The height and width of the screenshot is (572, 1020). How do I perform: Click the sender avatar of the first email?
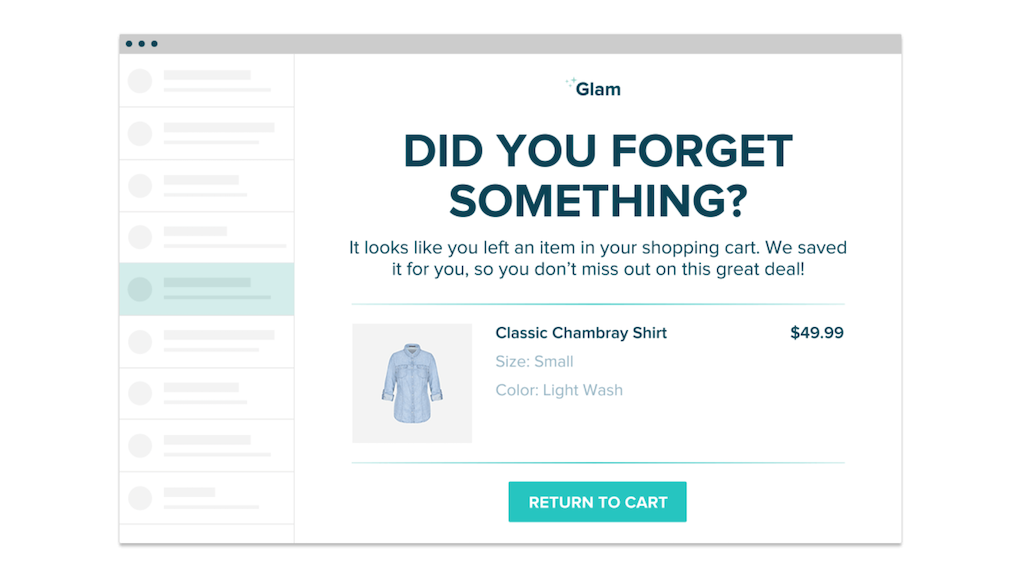point(140,81)
